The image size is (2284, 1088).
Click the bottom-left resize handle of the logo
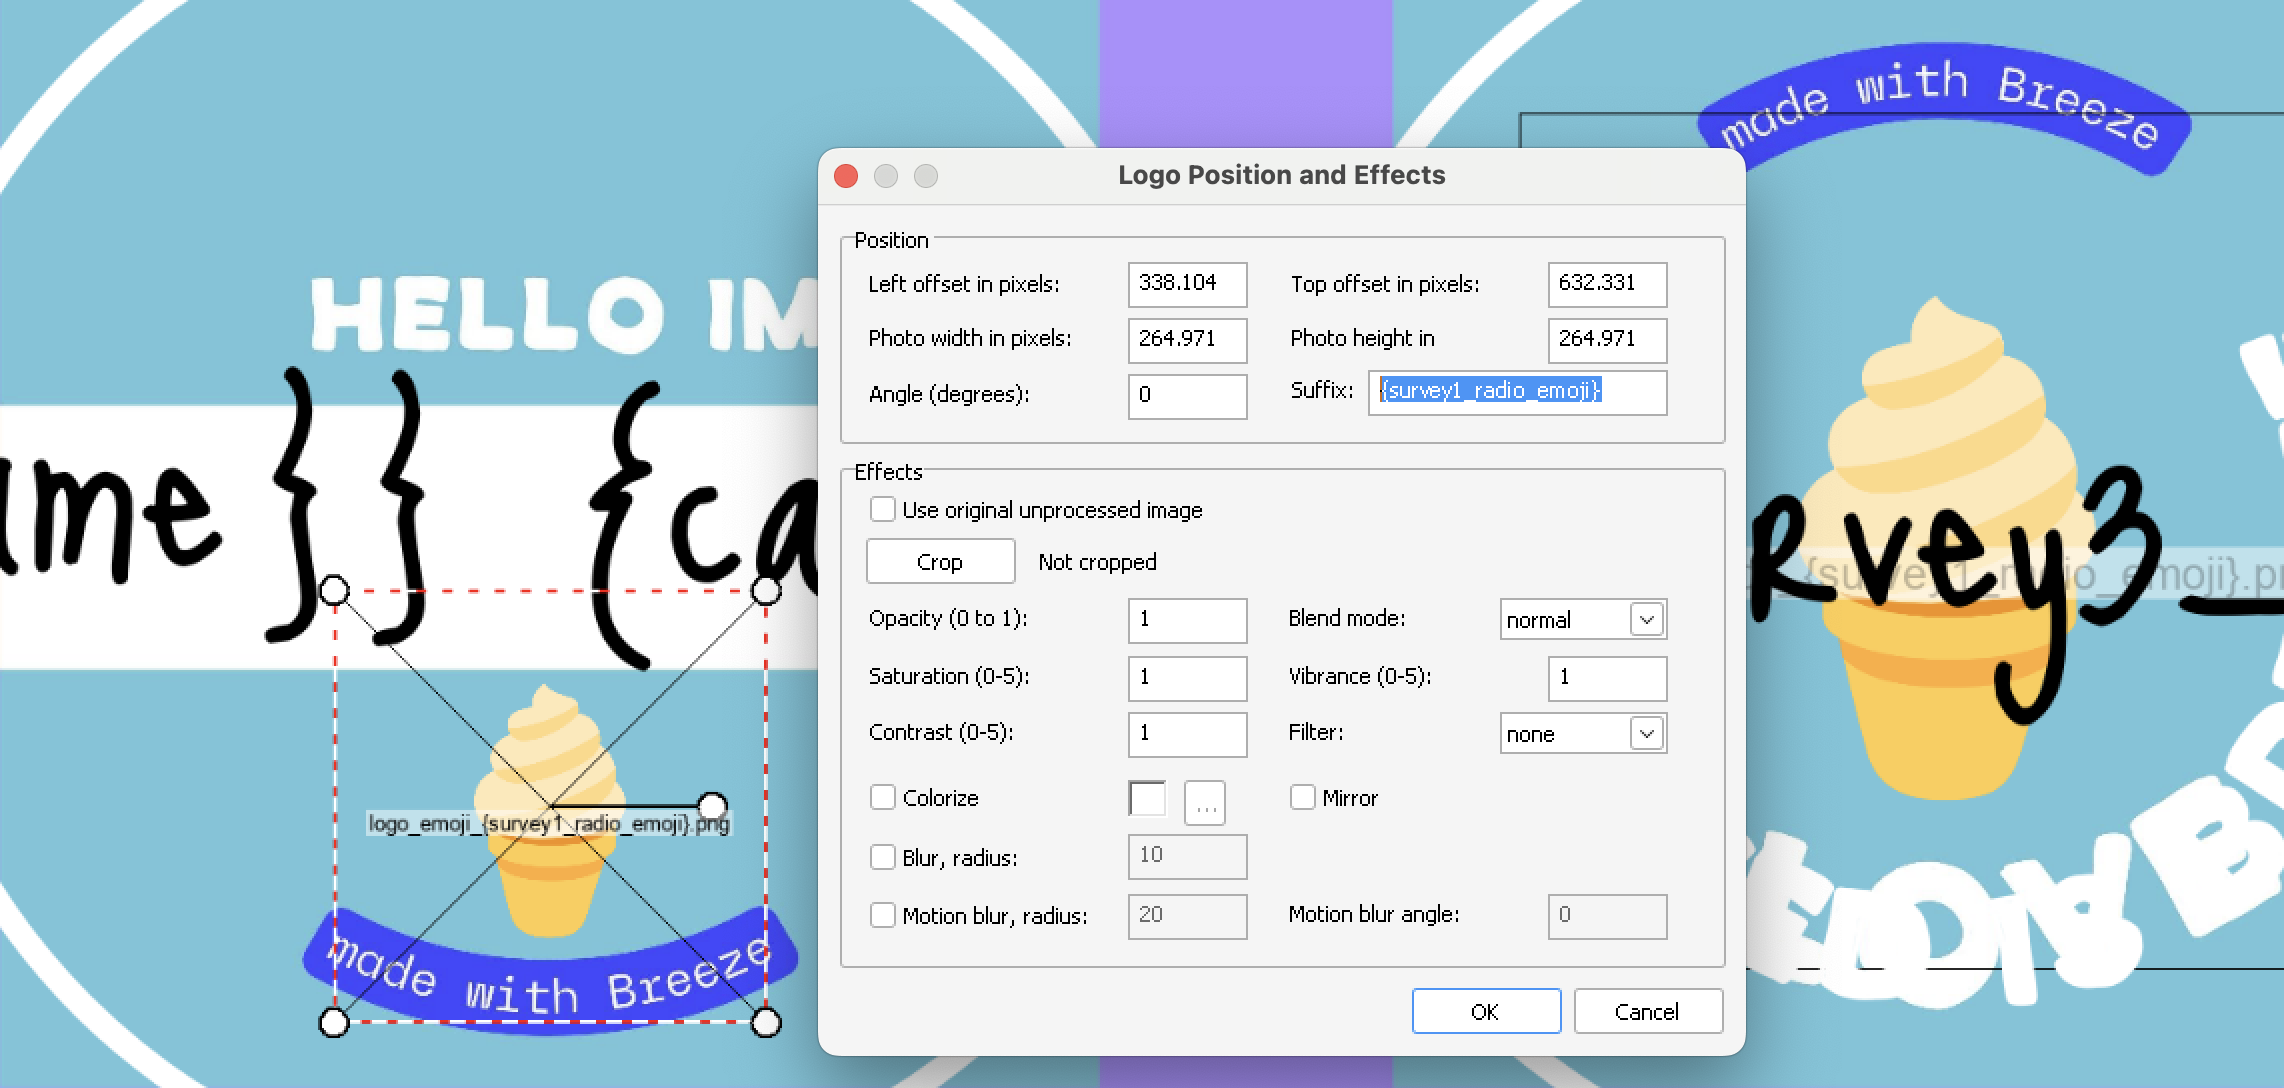334,1022
